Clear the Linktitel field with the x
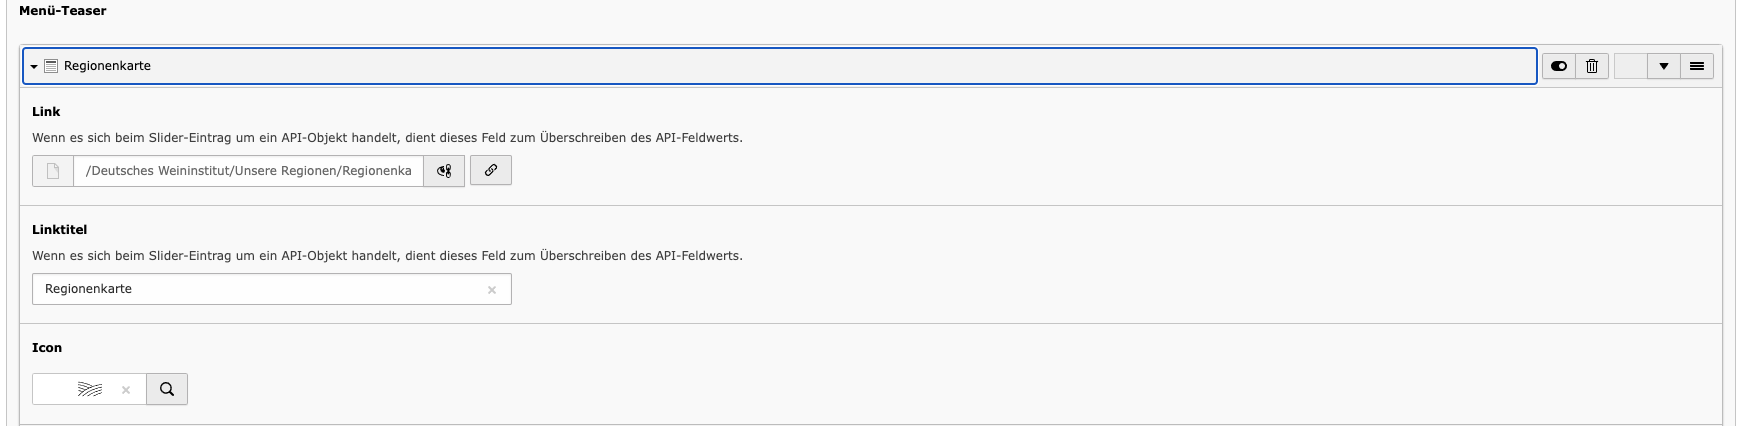The height and width of the screenshot is (426, 1738). coord(492,290)
